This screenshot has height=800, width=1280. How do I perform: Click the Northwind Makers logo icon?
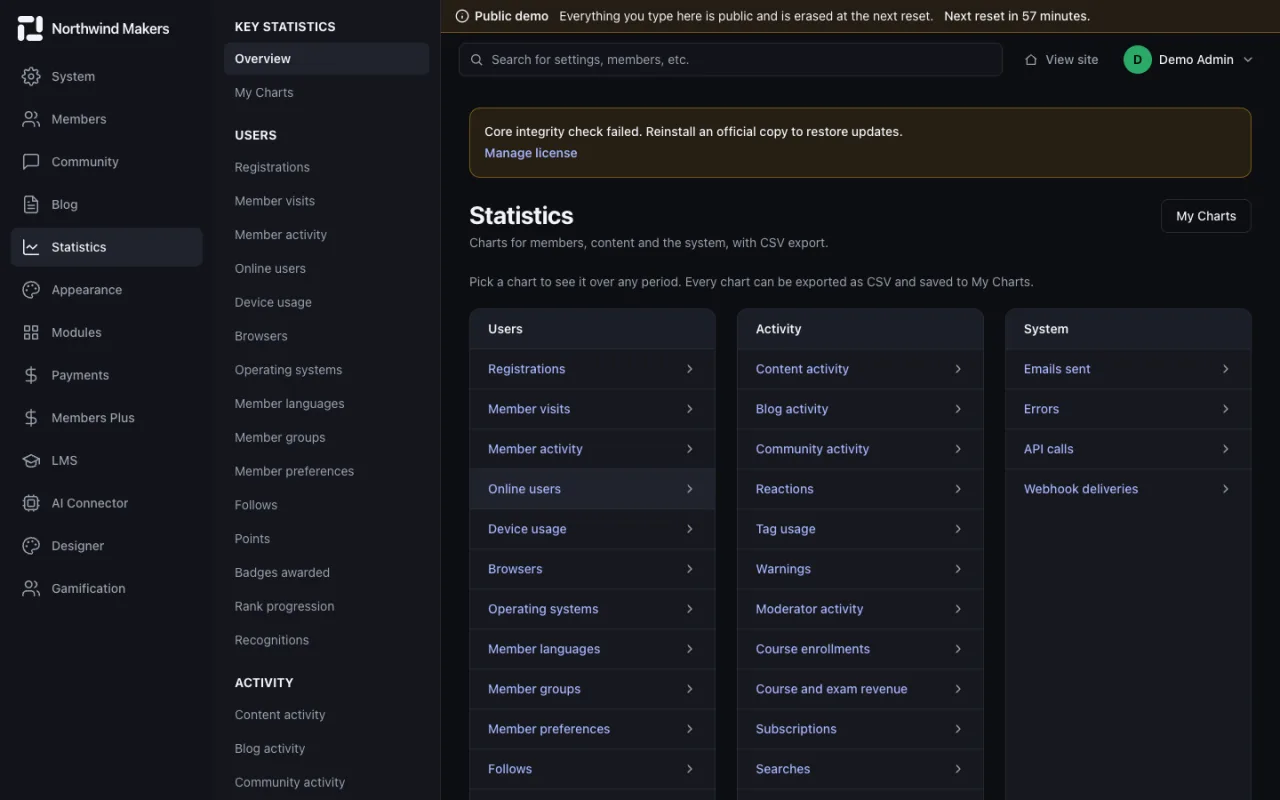(31, 29)
